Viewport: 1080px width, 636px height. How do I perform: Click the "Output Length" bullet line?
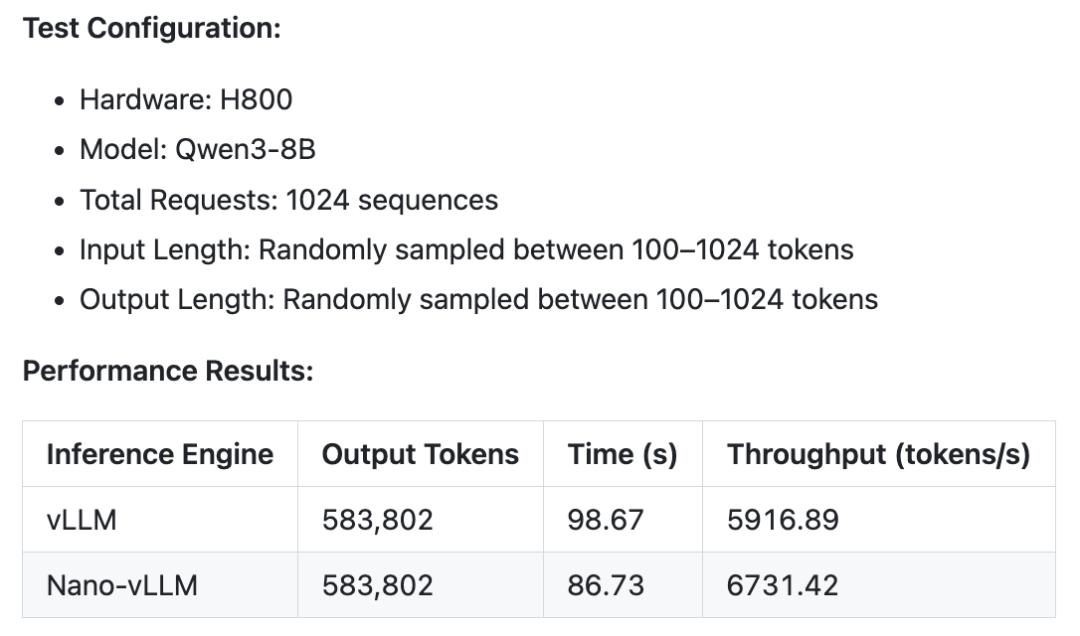point(478,299)
